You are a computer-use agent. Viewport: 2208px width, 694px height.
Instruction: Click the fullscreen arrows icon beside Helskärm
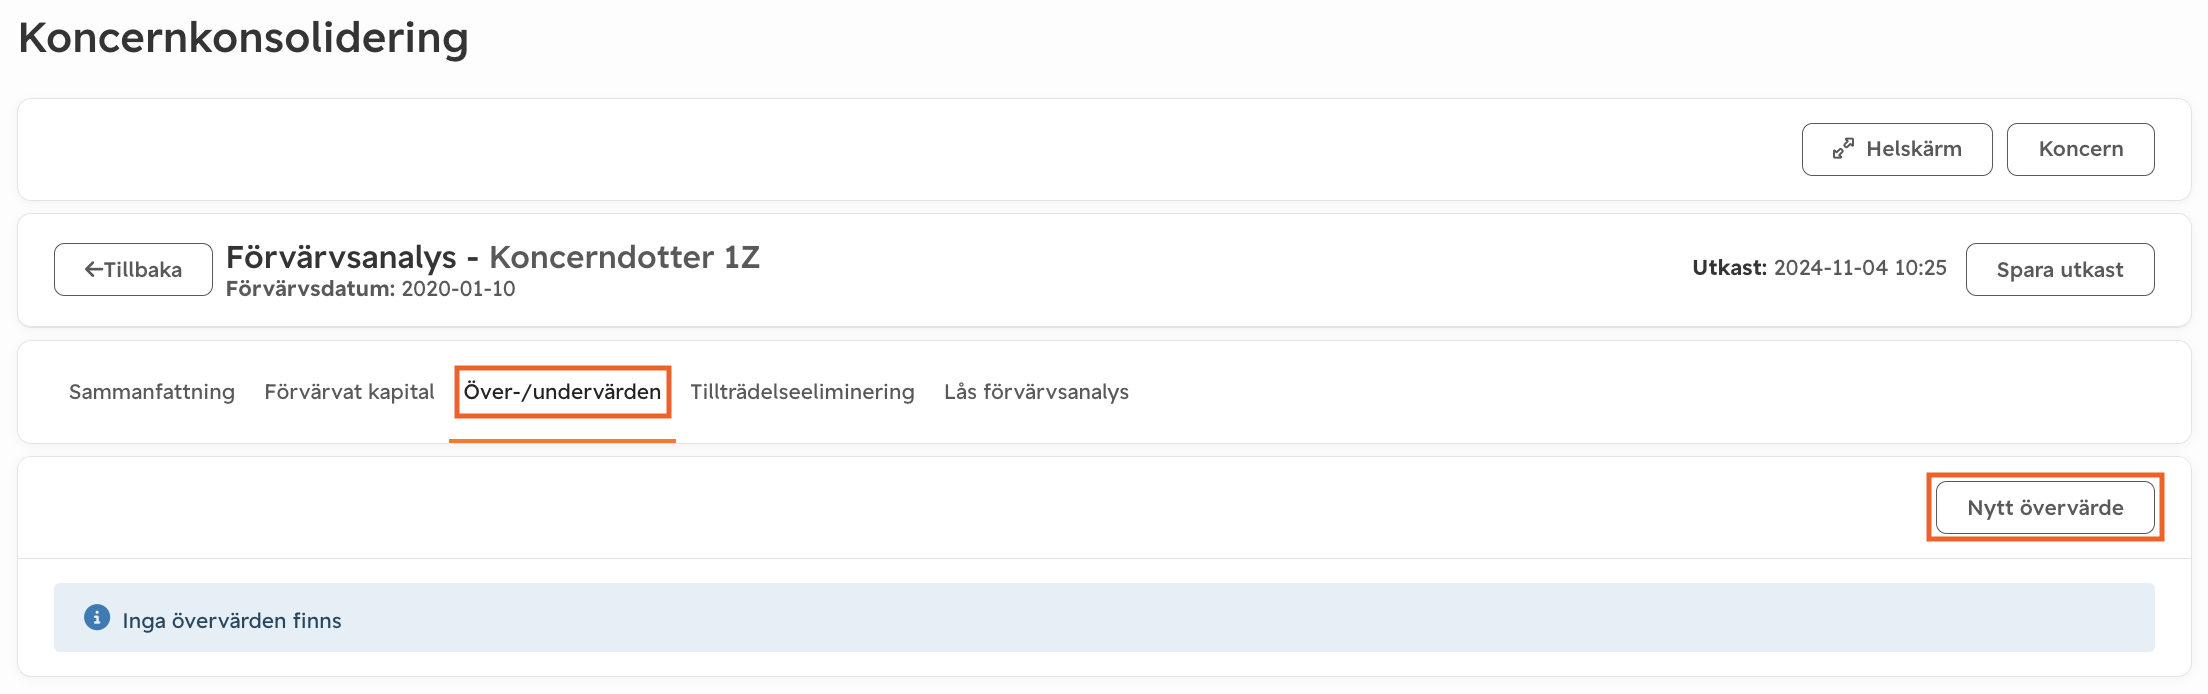click(1843, 149)
